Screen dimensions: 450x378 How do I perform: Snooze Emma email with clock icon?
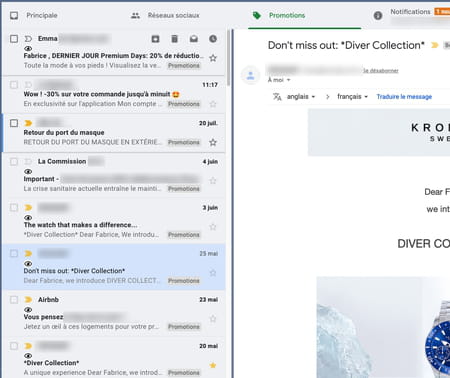[x=213, y=39]
